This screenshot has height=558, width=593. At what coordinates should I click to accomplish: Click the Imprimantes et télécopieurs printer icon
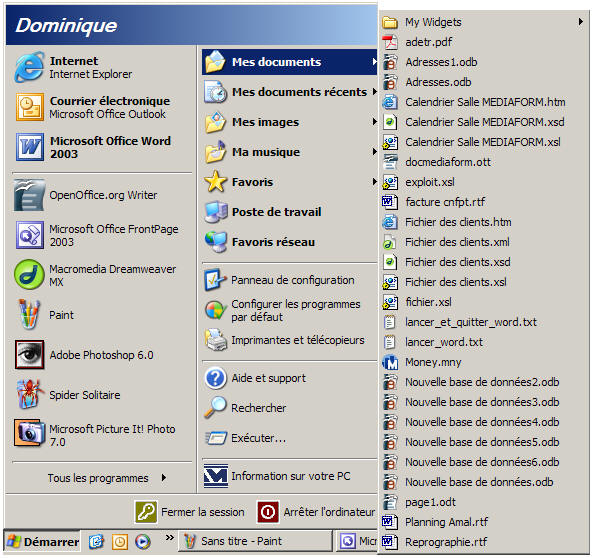215,340
